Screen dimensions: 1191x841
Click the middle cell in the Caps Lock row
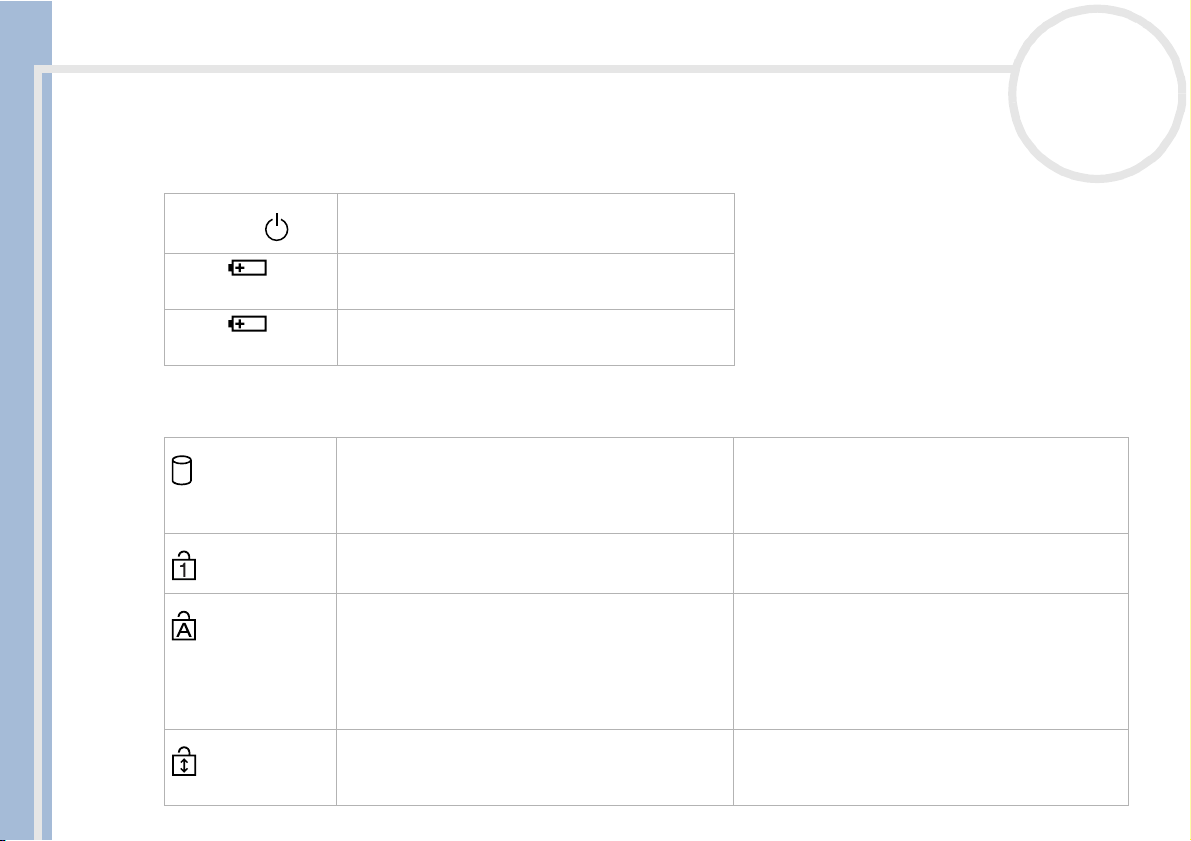535,662
